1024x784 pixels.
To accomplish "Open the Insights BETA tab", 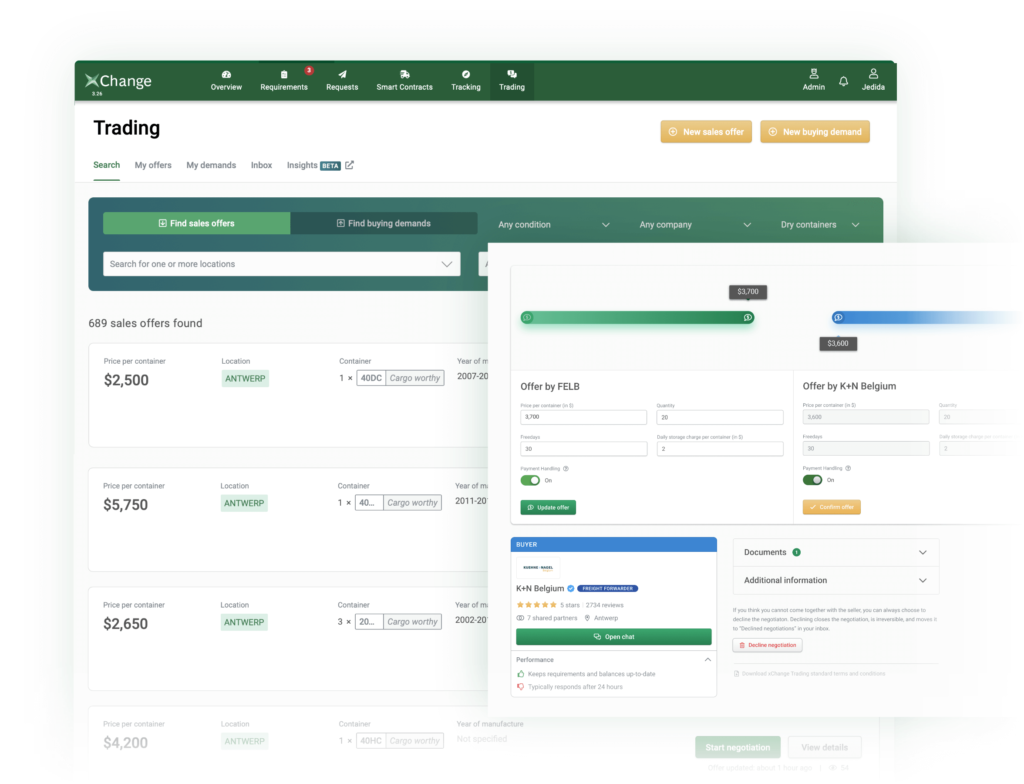I will tap(313, 165).
